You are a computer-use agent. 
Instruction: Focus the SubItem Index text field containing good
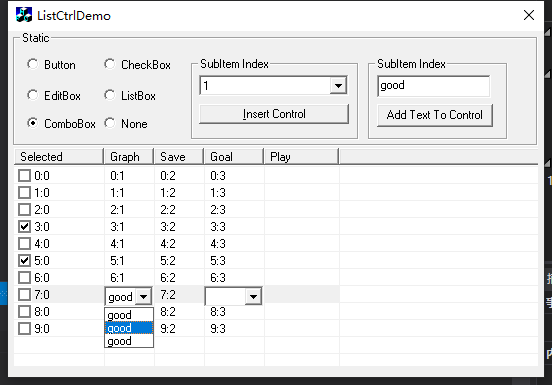(433, 86)
